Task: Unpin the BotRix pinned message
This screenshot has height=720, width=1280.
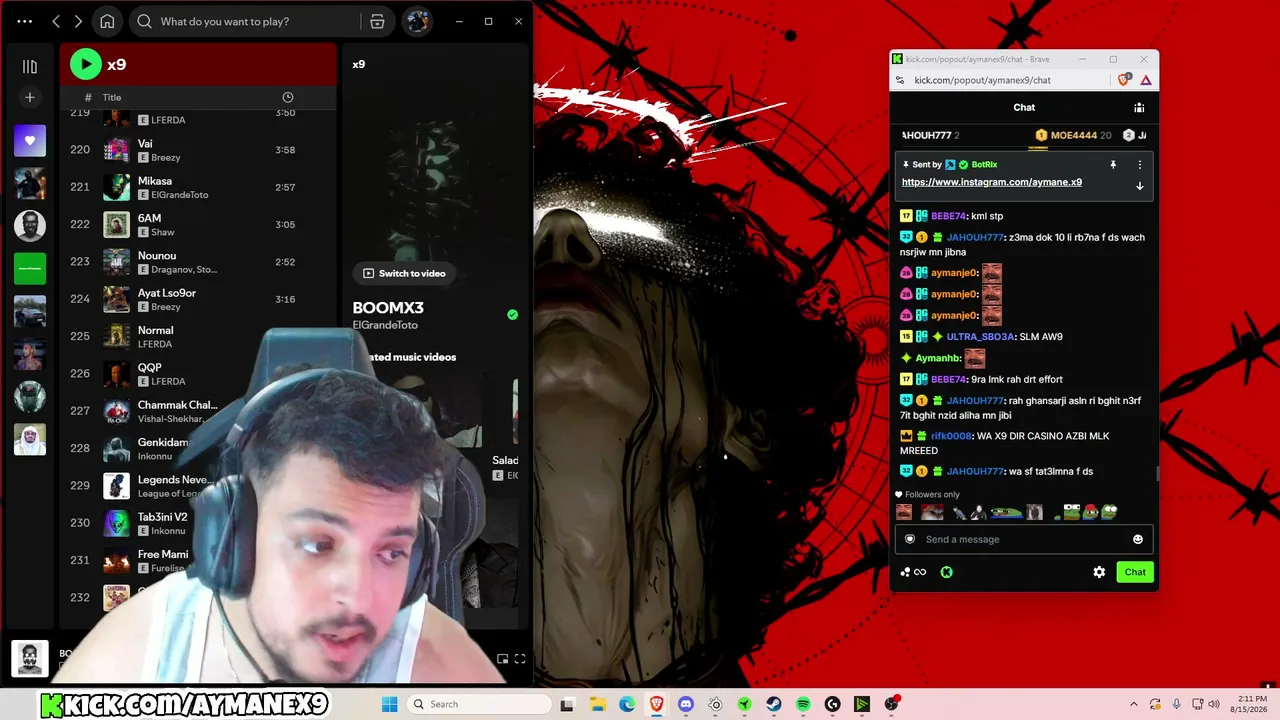Action: click(1113, 164)
